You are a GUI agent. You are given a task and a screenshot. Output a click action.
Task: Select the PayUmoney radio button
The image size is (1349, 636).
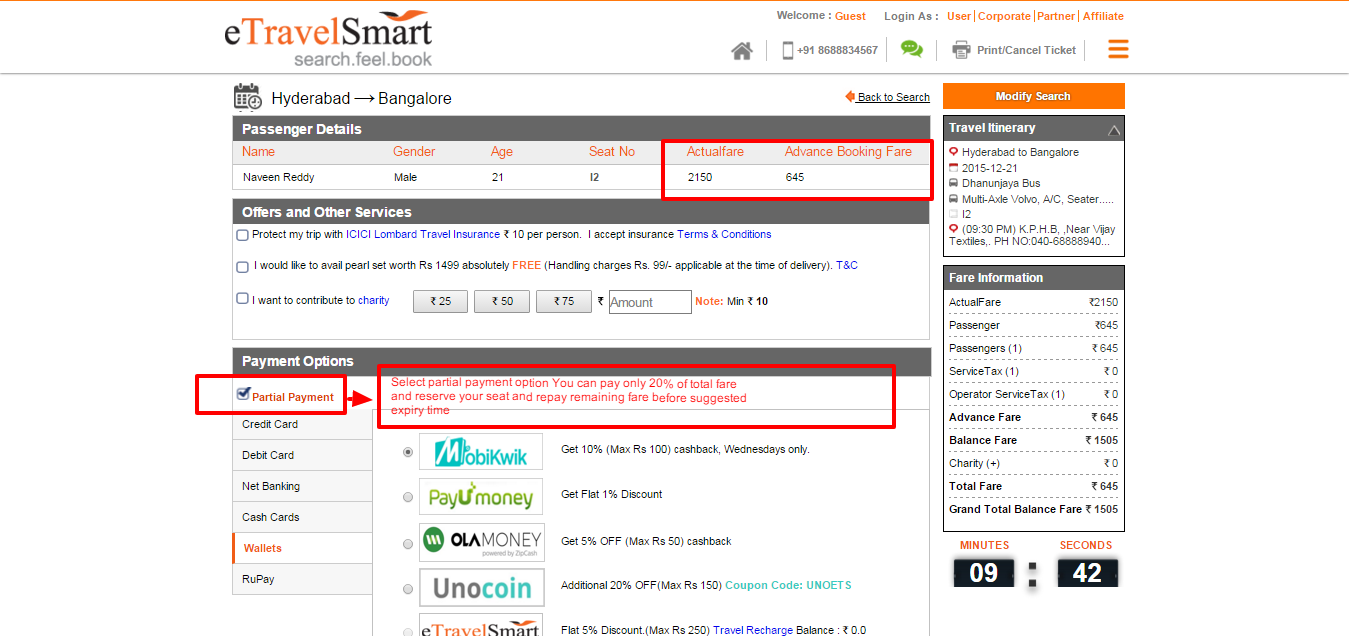(x=407, y=497)
